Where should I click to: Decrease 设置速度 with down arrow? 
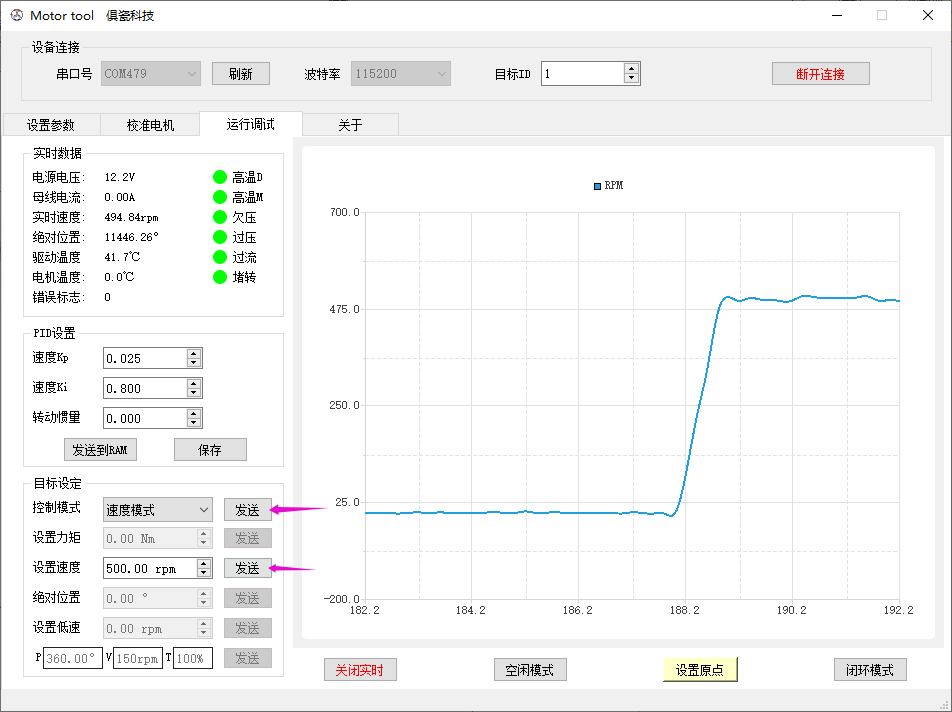(x=204, y=573)
